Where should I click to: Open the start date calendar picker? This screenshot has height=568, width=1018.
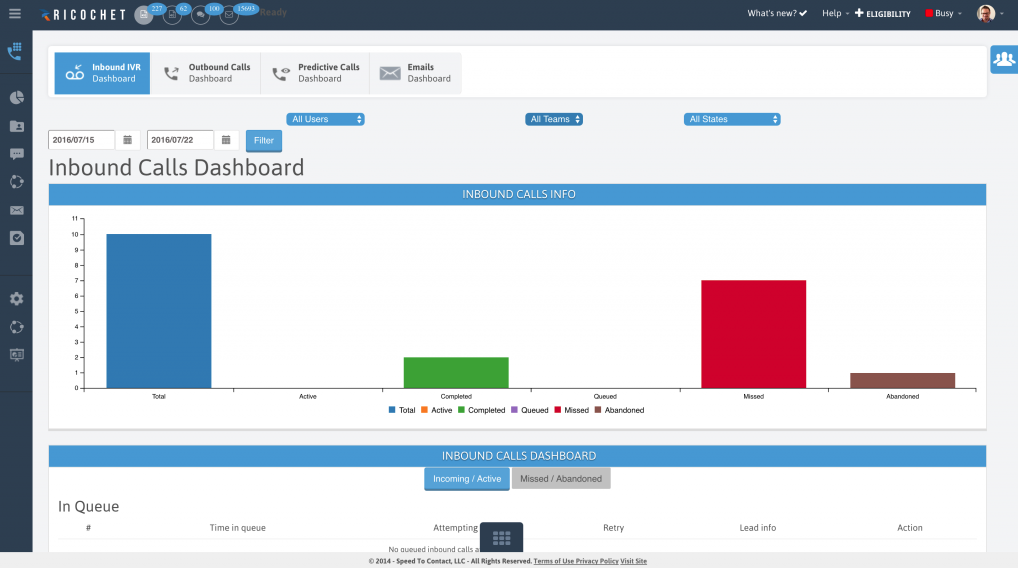pyautogui.click(x=127, y=140)
